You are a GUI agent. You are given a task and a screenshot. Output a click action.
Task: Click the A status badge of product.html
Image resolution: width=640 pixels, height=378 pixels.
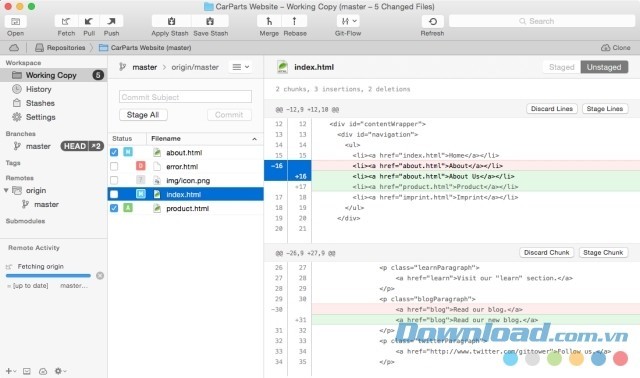coord(128,208)
